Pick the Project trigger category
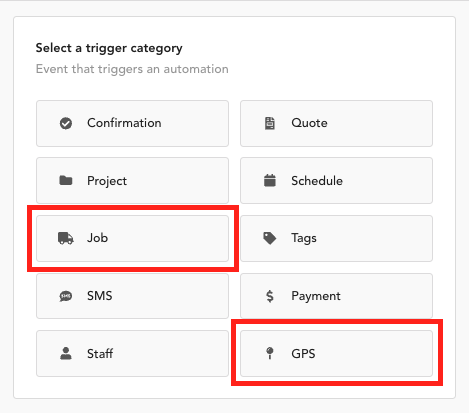Viewport: 469px width, 413px height. (132, 180)
